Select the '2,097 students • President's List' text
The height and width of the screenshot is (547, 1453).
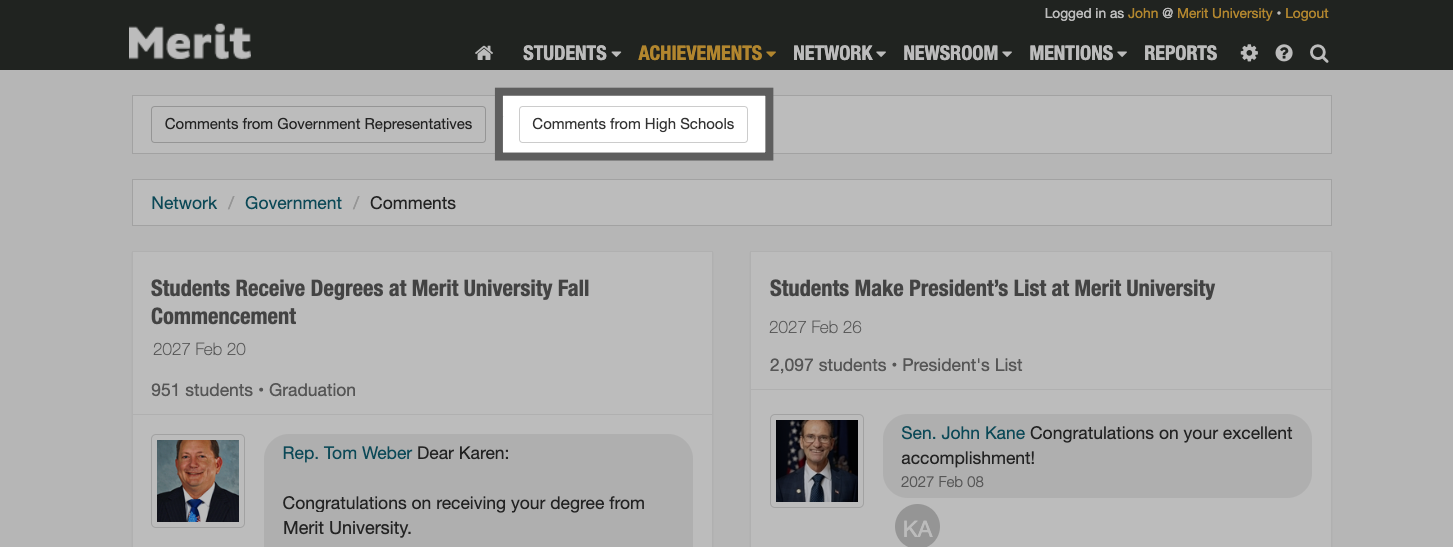pyautogui.click(x=896, y=365)
